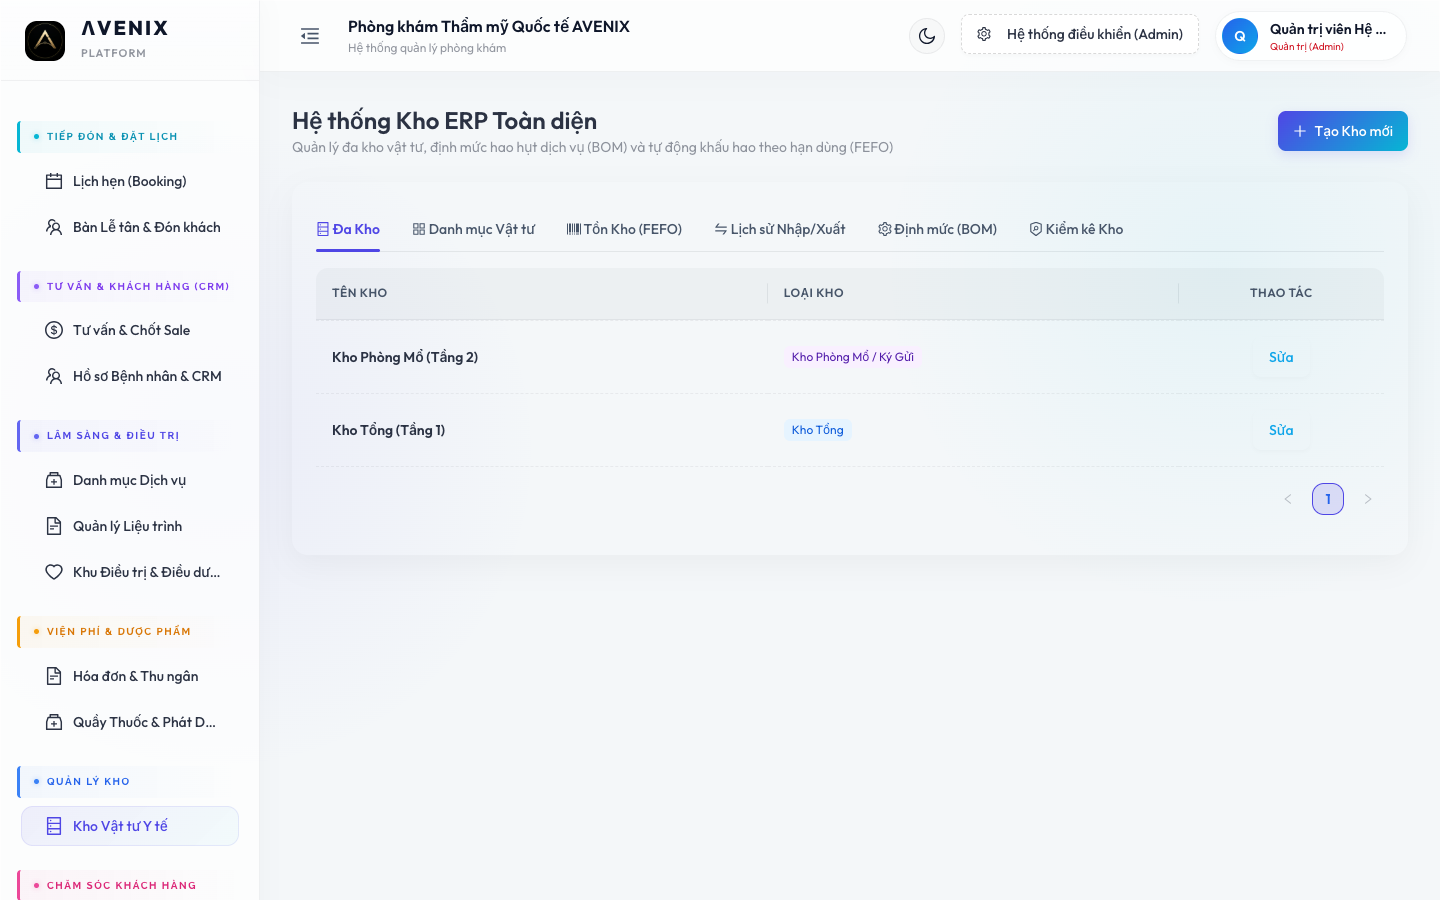Edit Kho Tổng (Tầng 1) with Sửa
Image resolution: width=1440 pixels, height=900 pixels.
tap(1281, 430)
